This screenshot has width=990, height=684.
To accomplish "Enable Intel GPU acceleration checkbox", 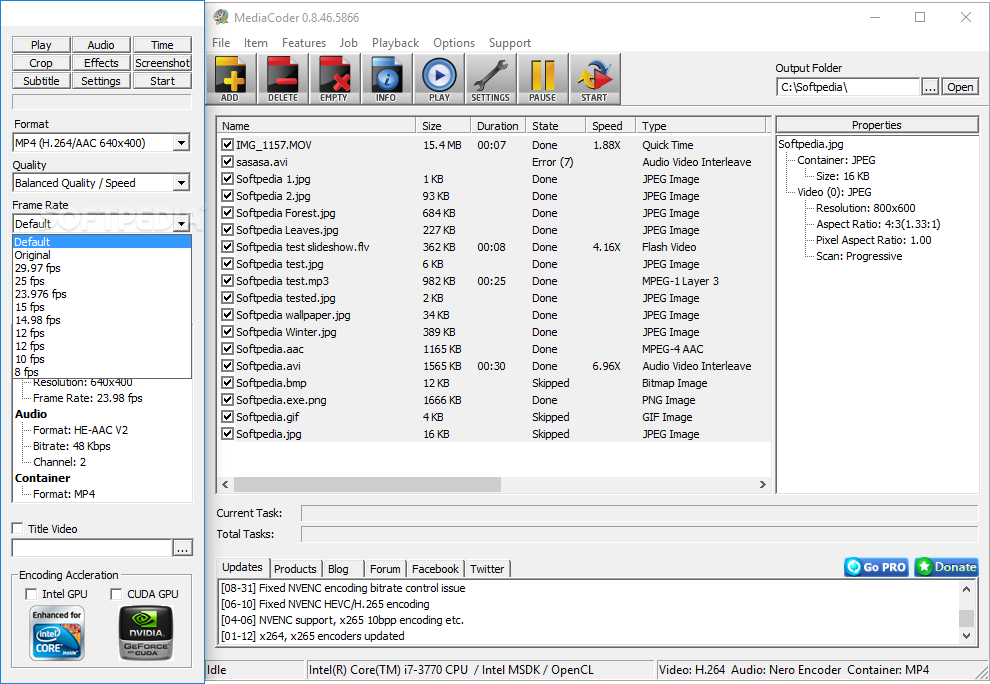I will pos(31,594).
